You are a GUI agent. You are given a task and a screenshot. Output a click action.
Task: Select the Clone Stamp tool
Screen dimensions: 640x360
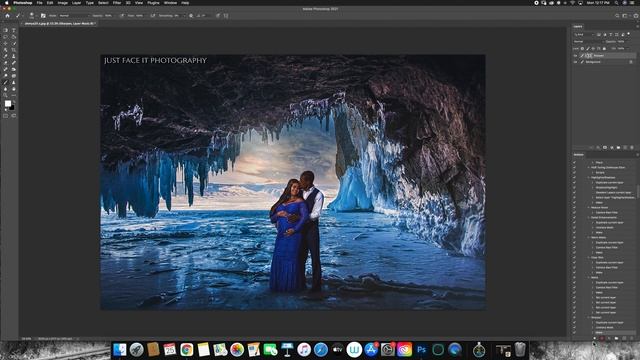[x=14, y=56]
